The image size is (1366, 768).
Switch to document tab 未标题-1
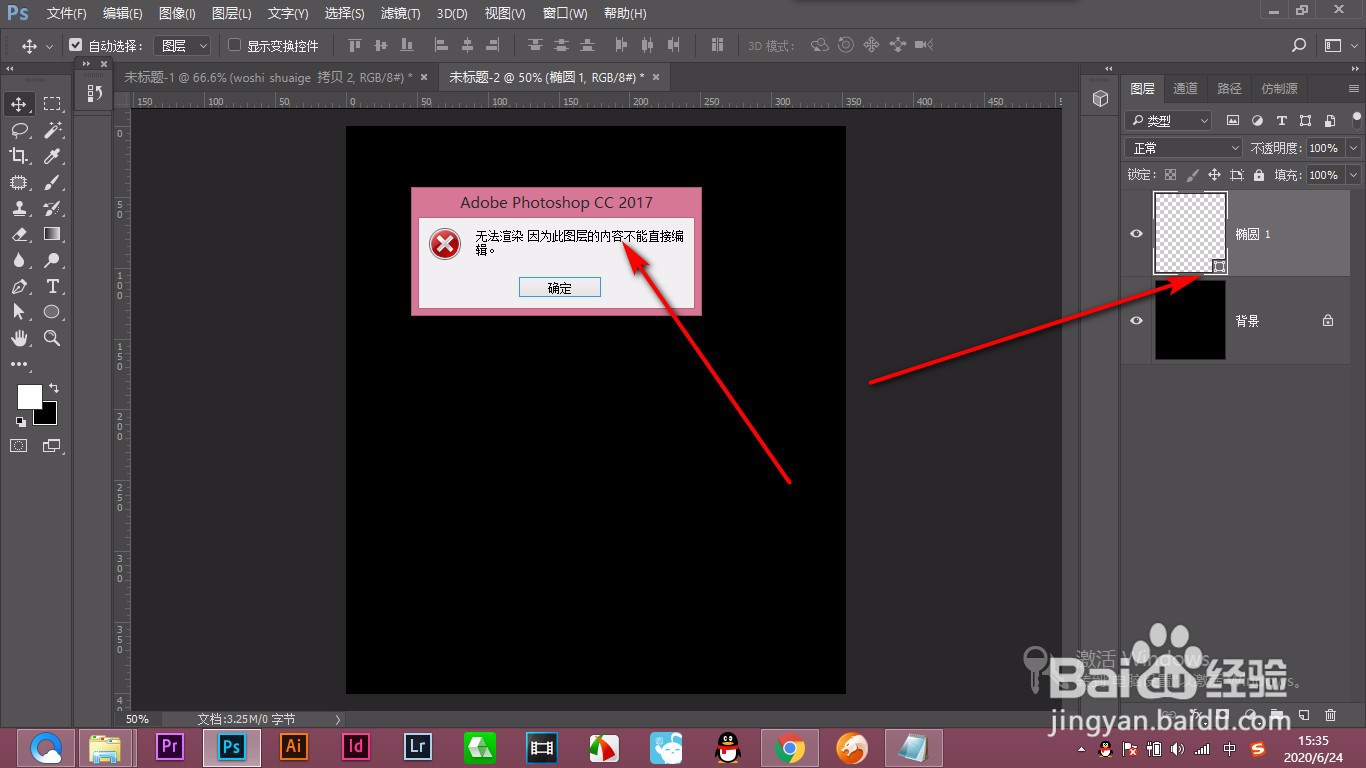pos(268,77)
